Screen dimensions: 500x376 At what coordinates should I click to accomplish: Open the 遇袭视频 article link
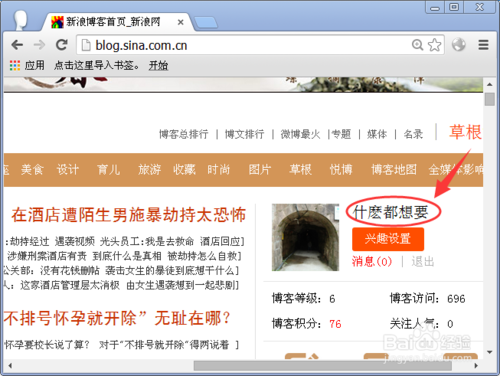(x=75, y=241)
